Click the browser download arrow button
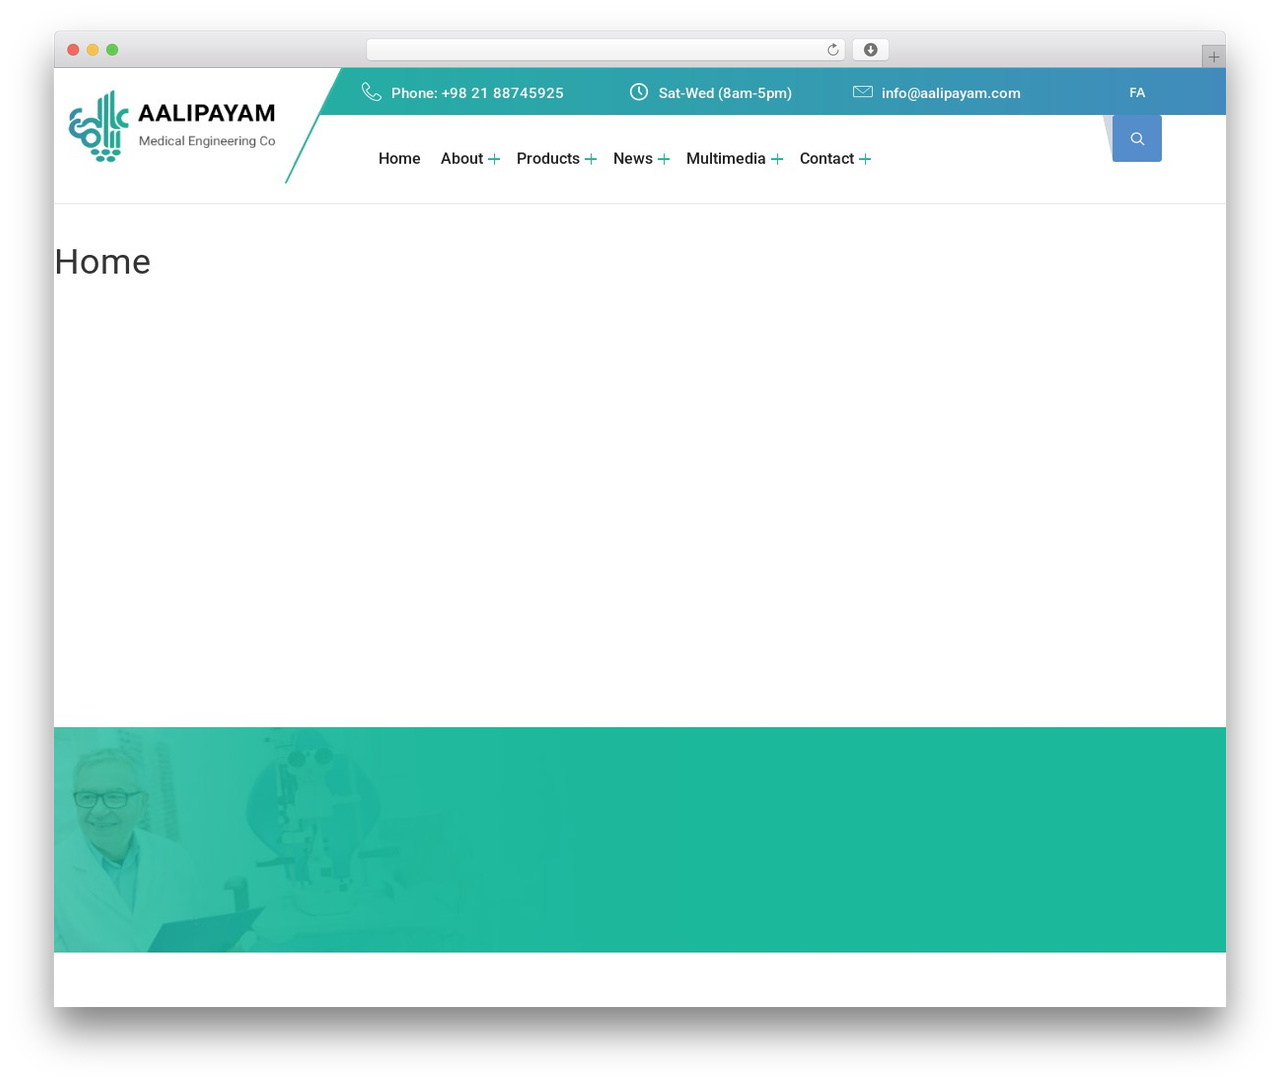The width and height of the screenshot is (1280, 1084). click(x=870, y=50)
